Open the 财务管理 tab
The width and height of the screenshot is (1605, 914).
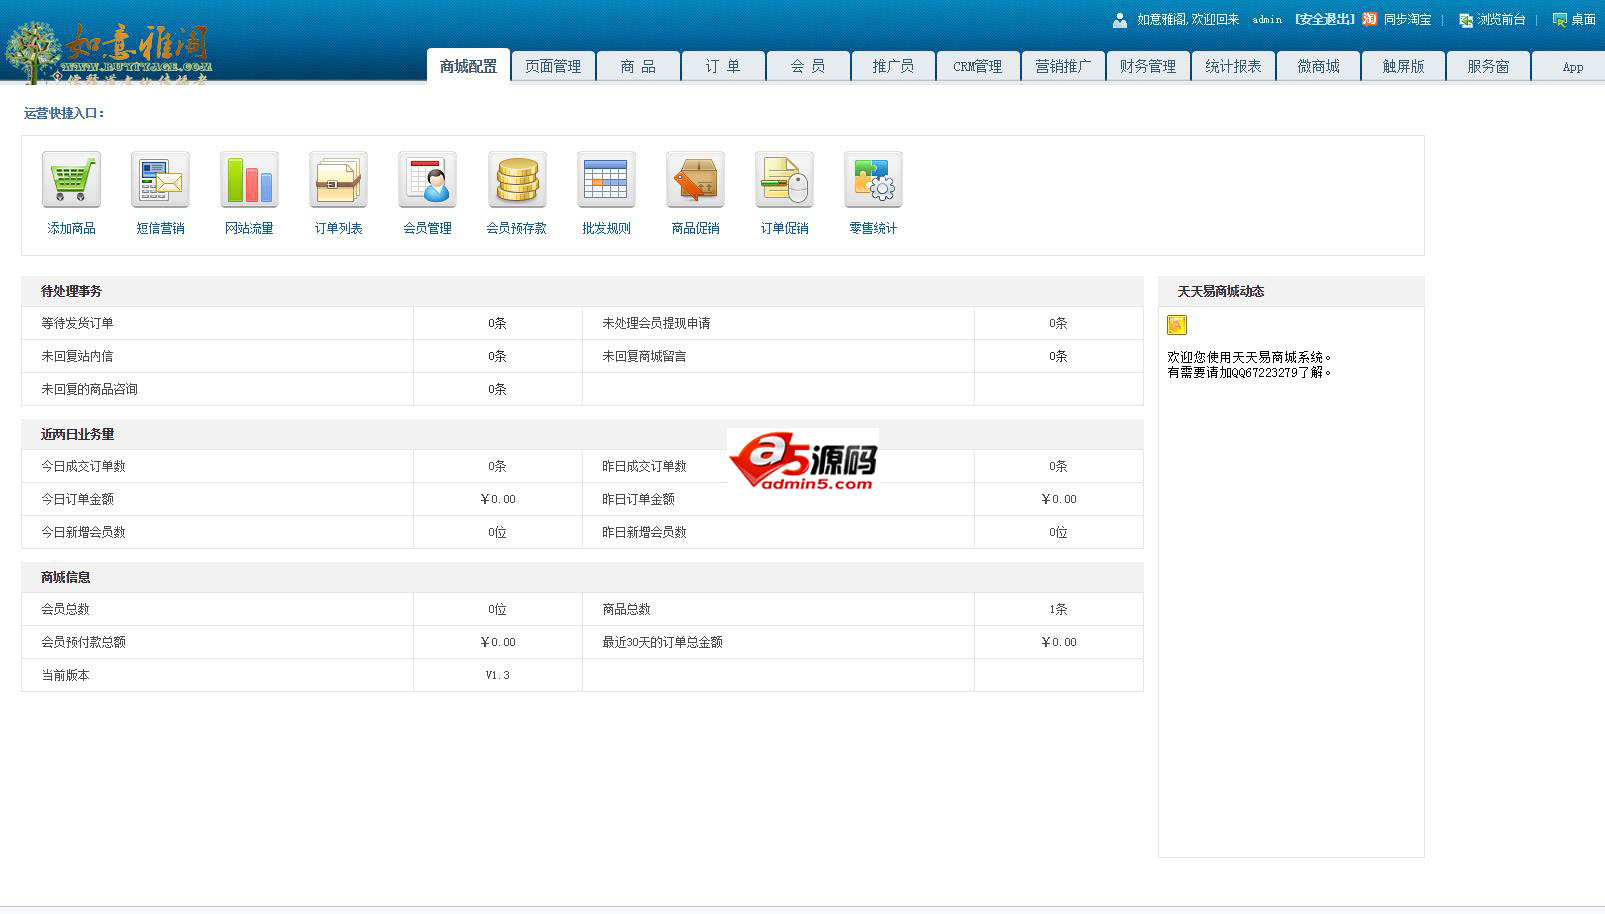[x=1148, y=66]
